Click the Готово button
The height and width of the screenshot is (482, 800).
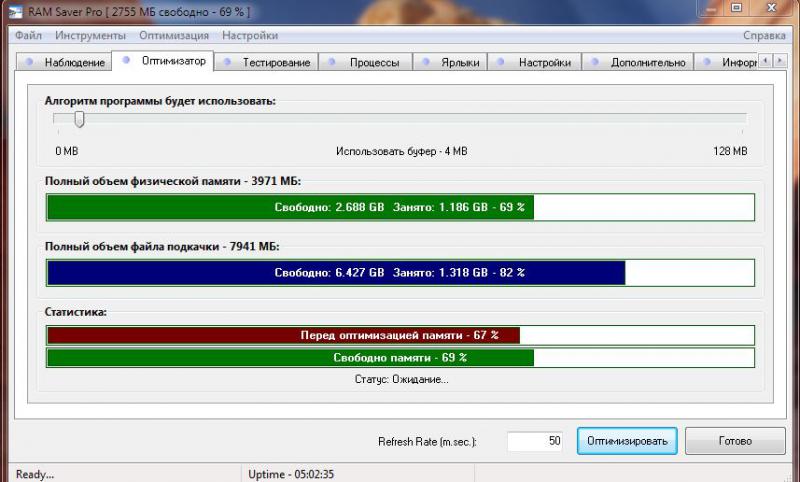pyautogui.click(x=735, y=441)
